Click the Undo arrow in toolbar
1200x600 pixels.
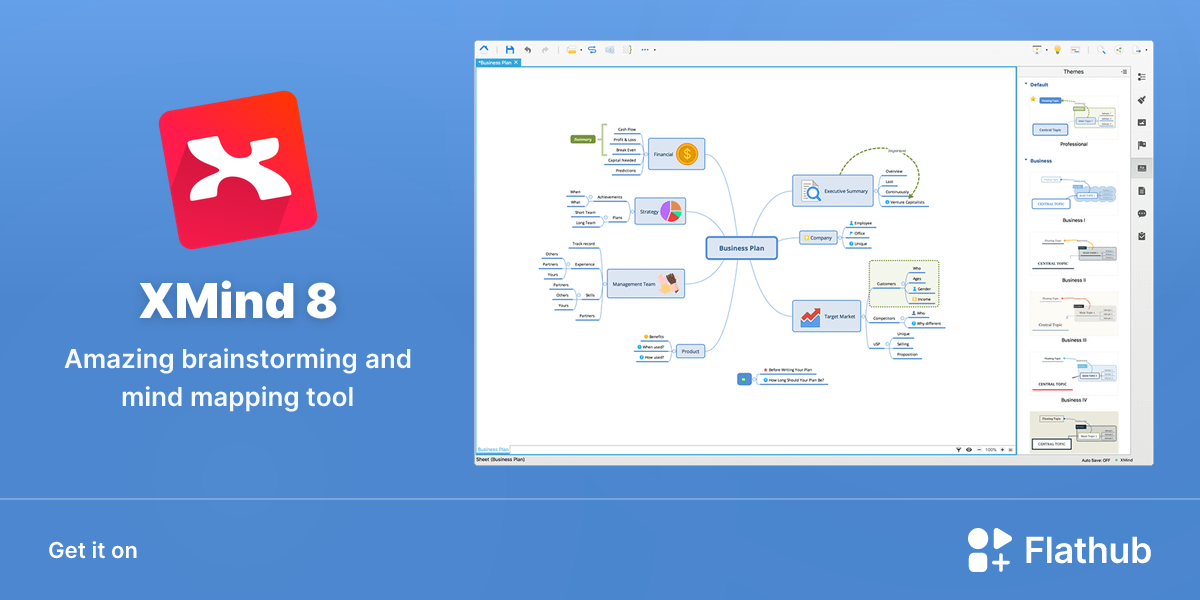[528, 49]
